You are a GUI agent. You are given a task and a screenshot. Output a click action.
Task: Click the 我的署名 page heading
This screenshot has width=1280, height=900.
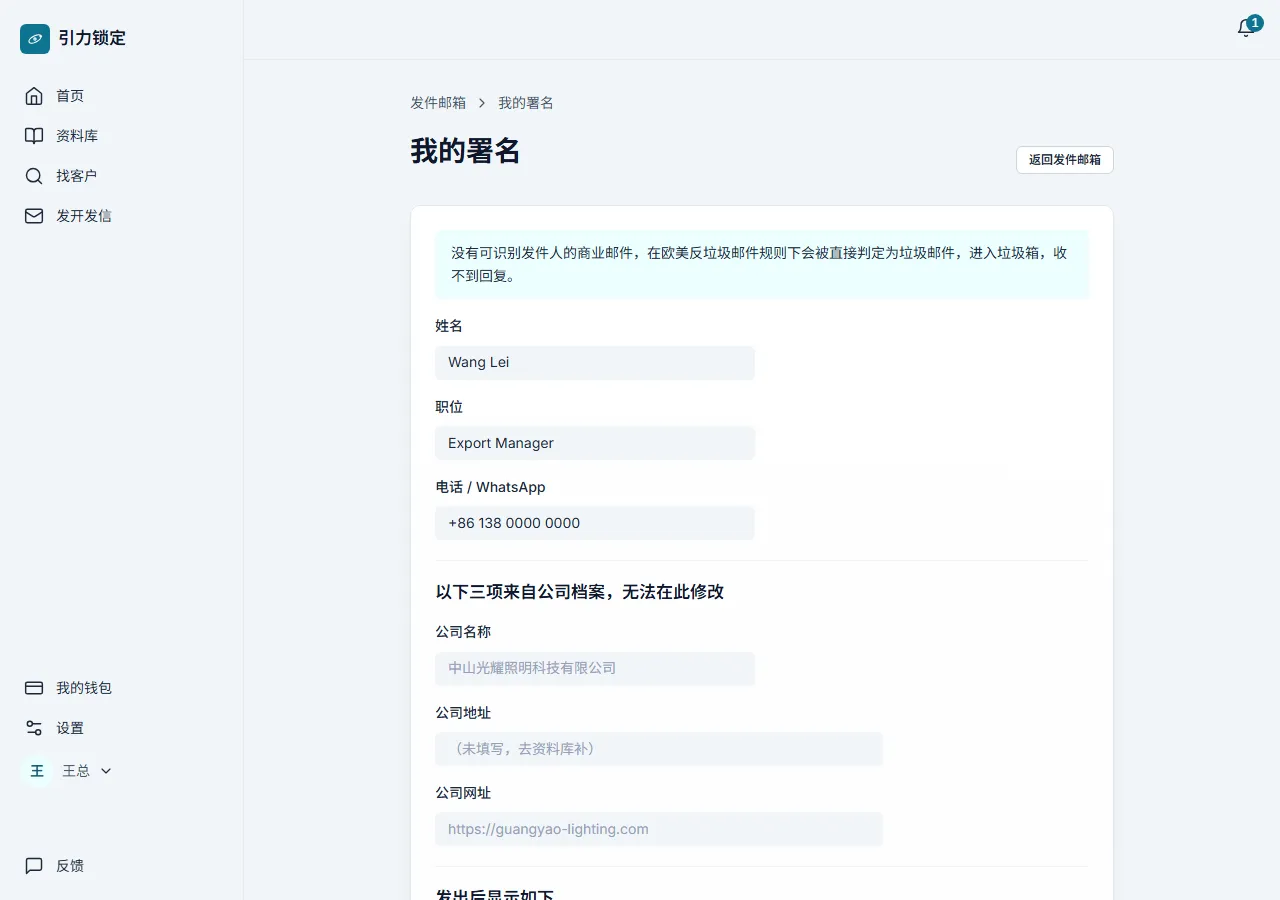pos(465,151)
